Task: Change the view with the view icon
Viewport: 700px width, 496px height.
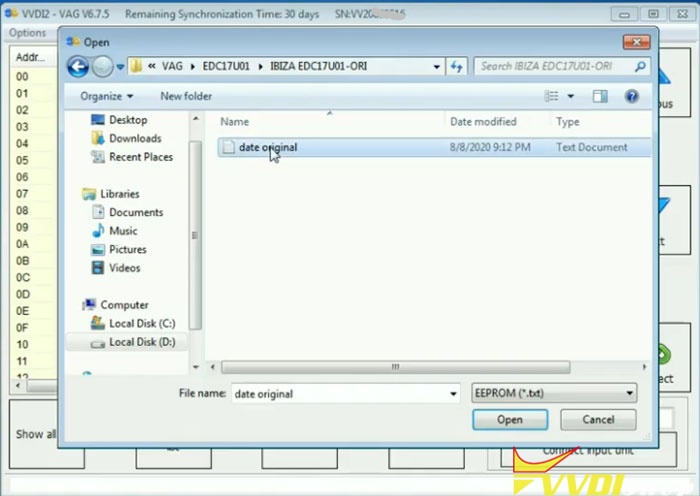Action: tap(551, 96)
